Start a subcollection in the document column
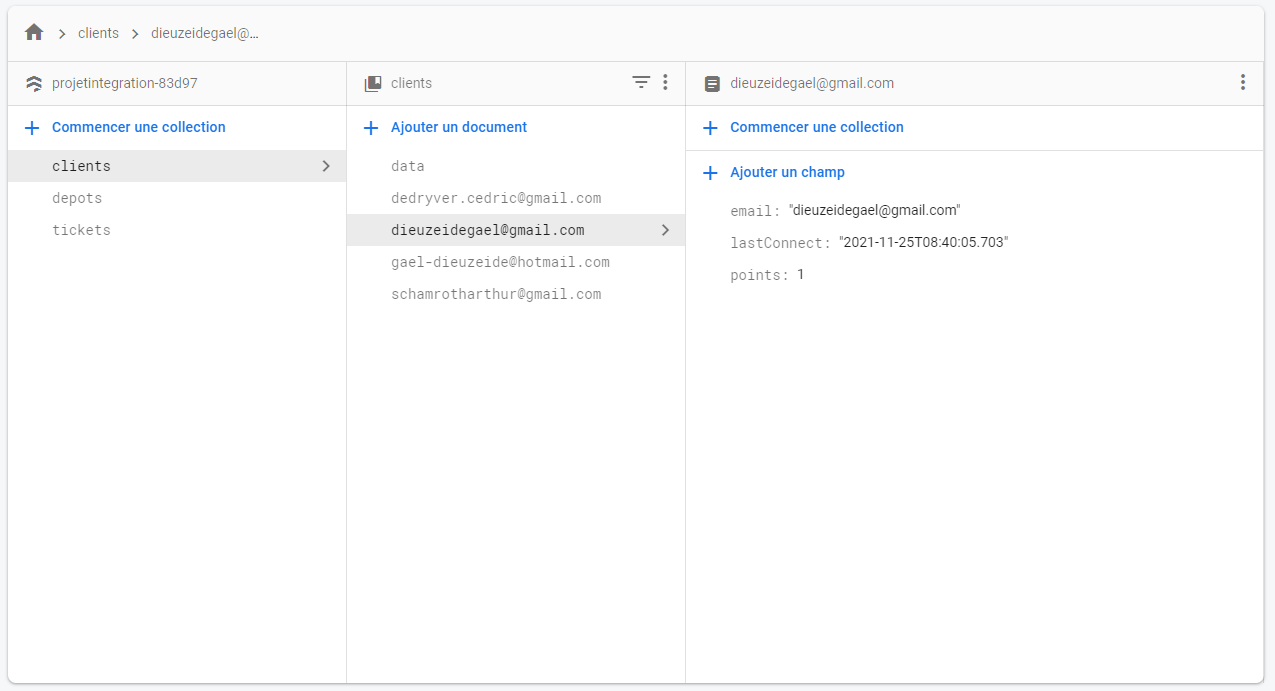 (x=817, y=127)
